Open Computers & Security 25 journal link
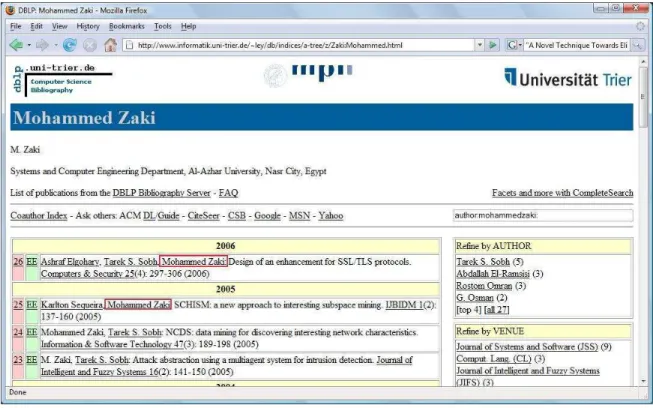The image size is (653, 408). pyautogui.click(x=87, y=274)
